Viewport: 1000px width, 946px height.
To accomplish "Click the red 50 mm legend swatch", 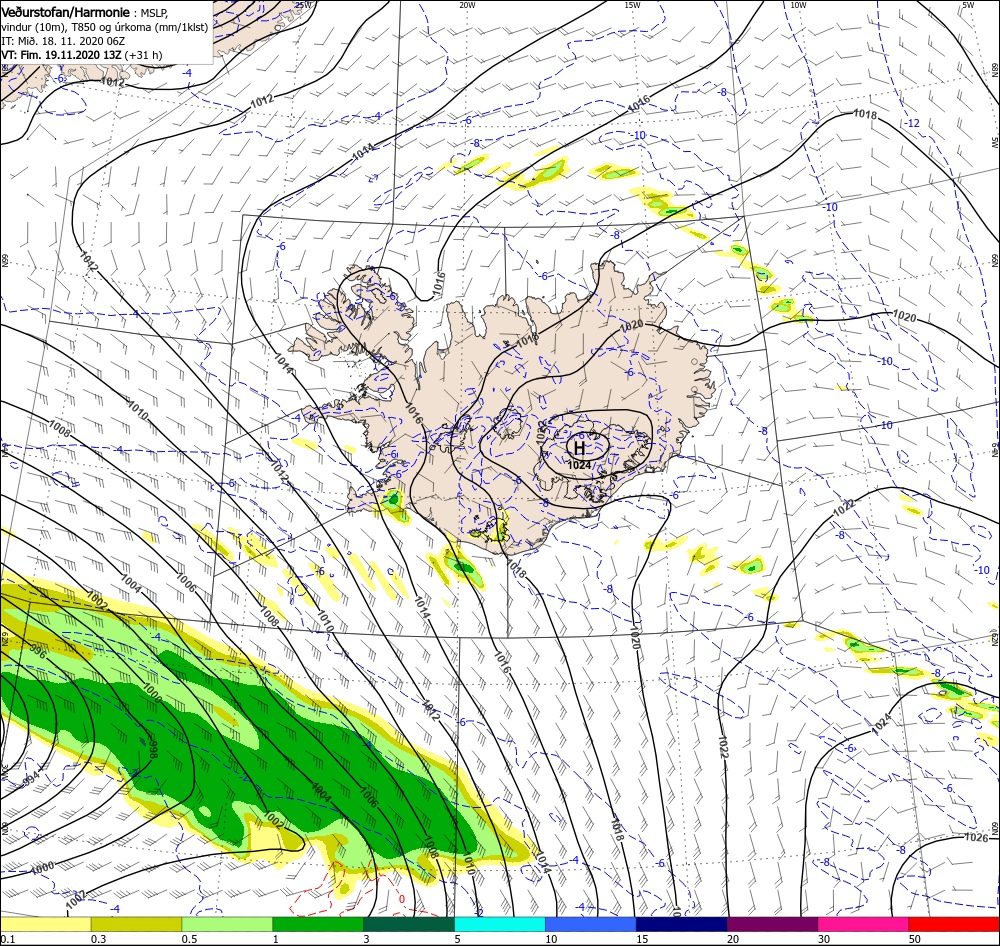I will (x=954, y=924).
